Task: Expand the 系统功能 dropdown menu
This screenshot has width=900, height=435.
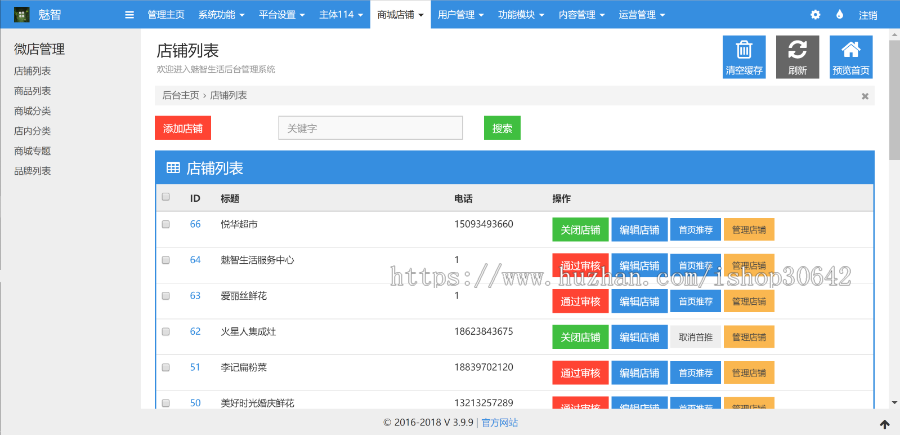Action: (222, 15)
